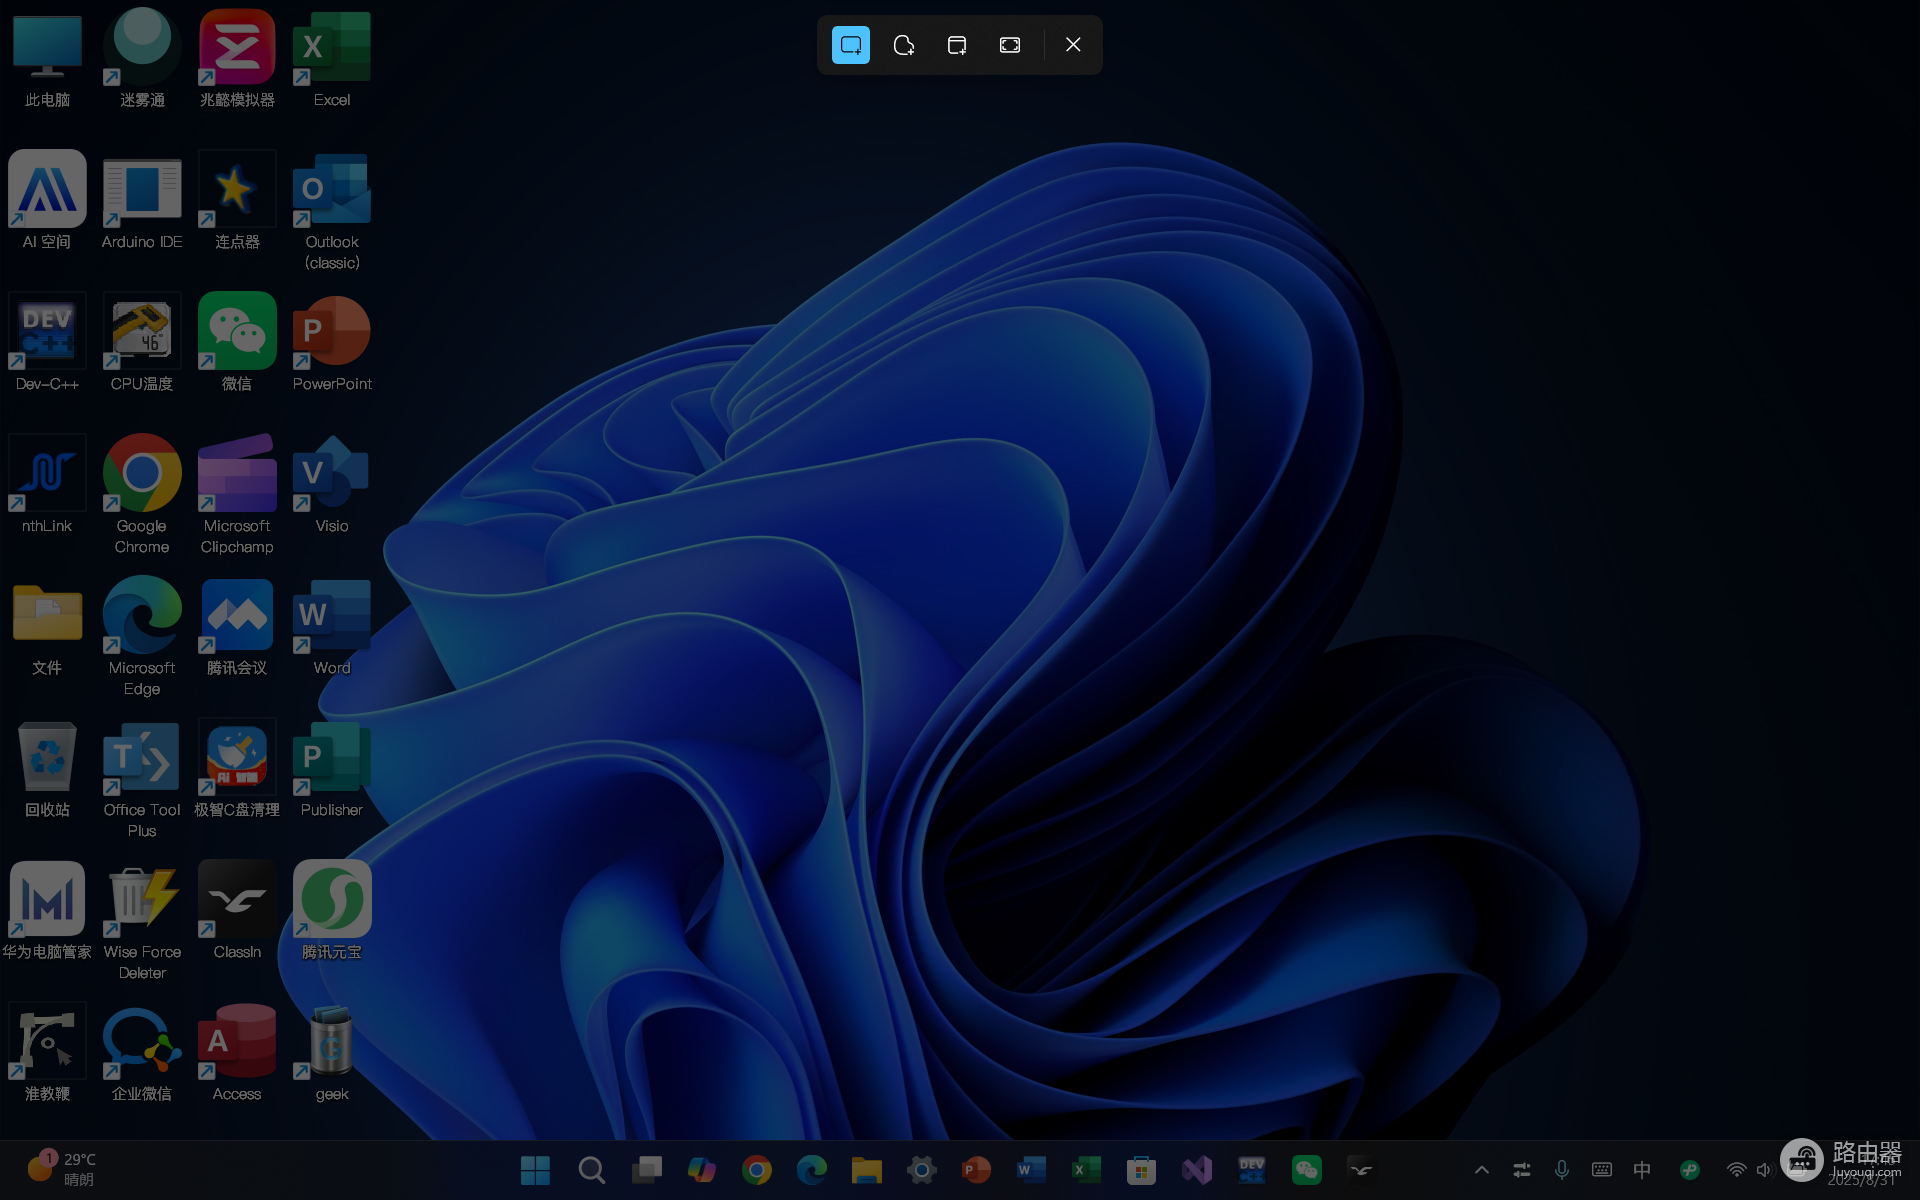Open Dev-C++ desktop shortcut
Image resolution: width=1920 pixels, height=1200 pixels.
[x=47, y=342]
